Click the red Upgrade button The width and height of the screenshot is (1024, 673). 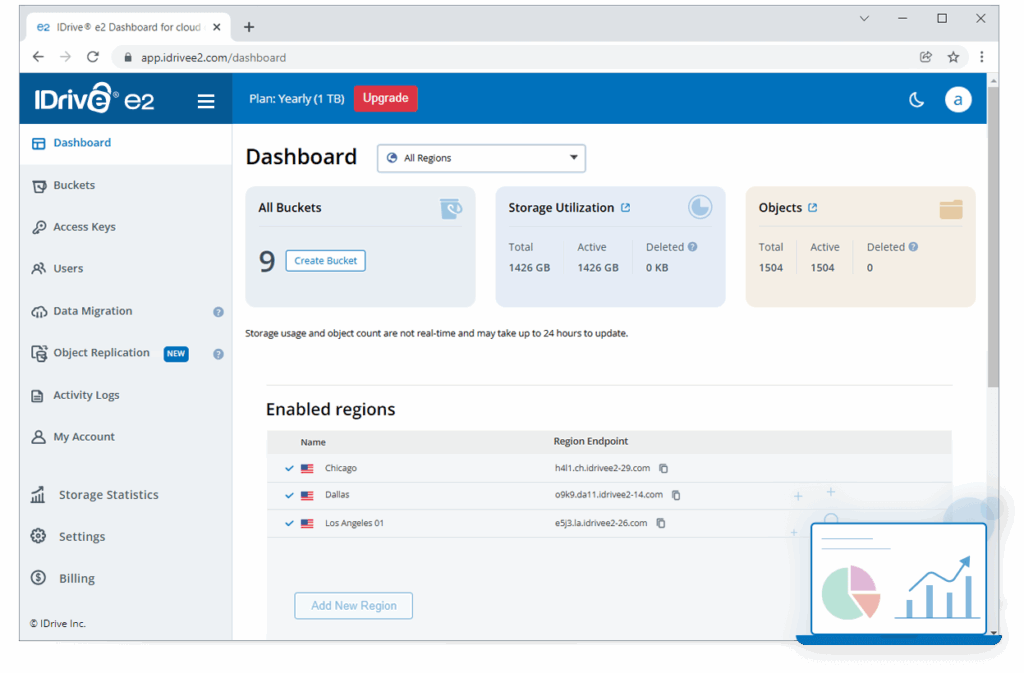click(385, 98)
